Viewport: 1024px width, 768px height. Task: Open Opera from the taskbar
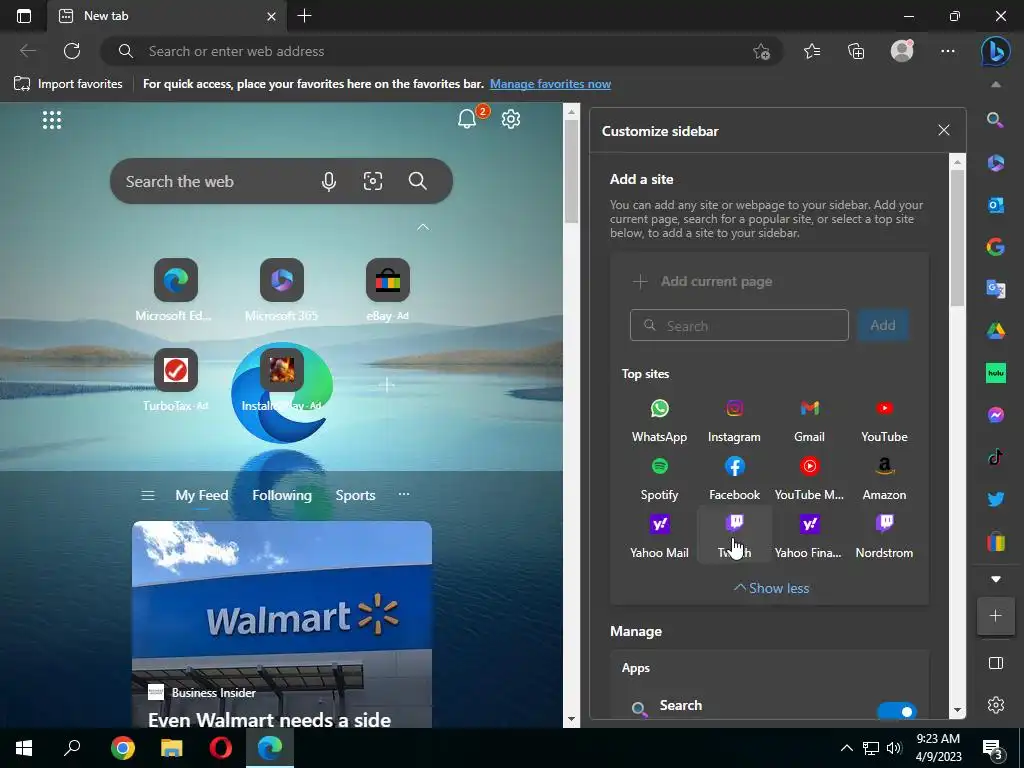point(221,748)
